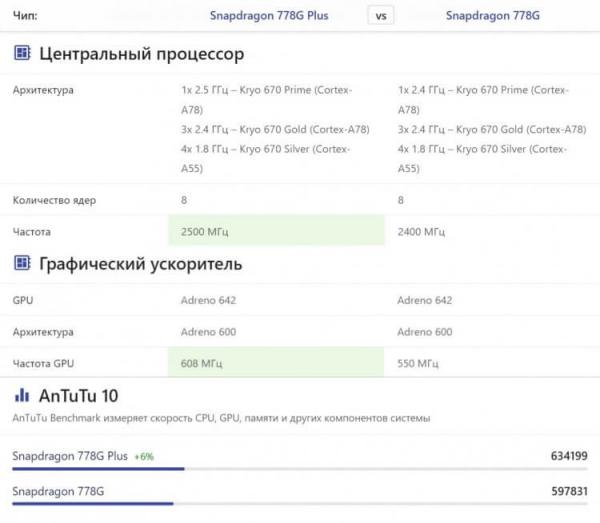Select the Центральный процессор heading
The height and width of the screenshot is (523, 600).
pyautogui.click(x=142, y=54)
